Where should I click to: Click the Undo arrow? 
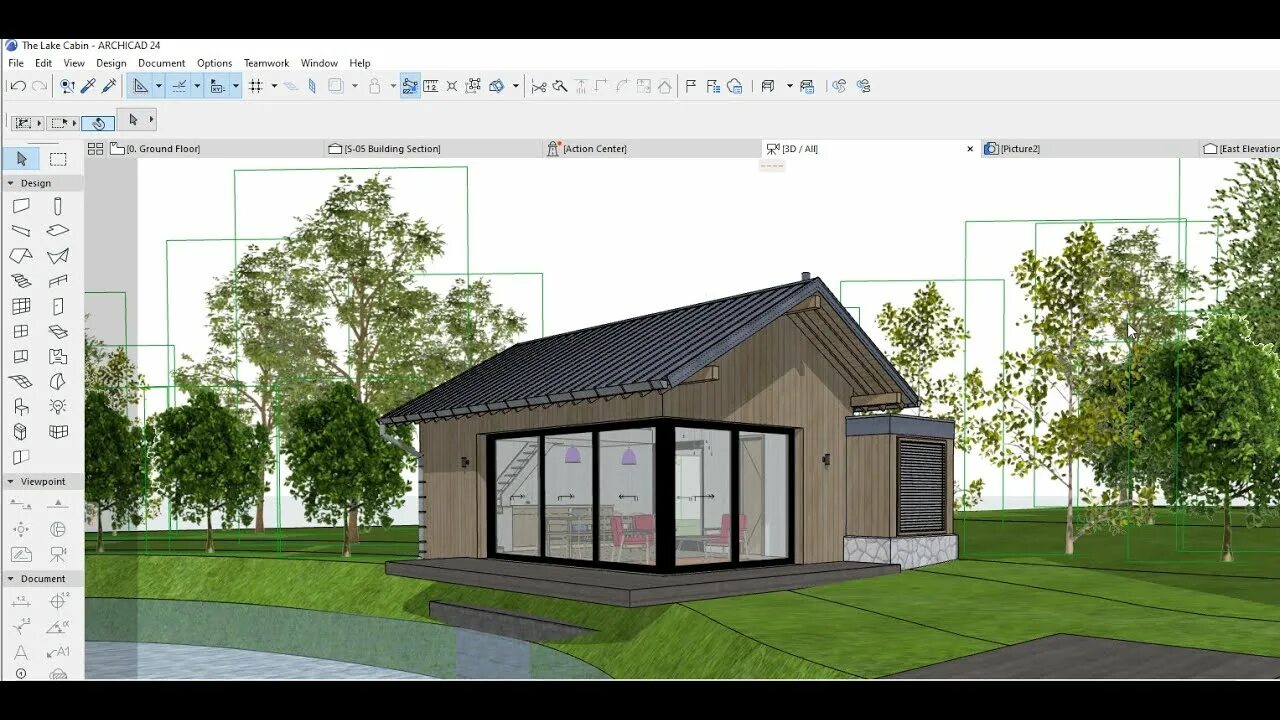(18, 86)
